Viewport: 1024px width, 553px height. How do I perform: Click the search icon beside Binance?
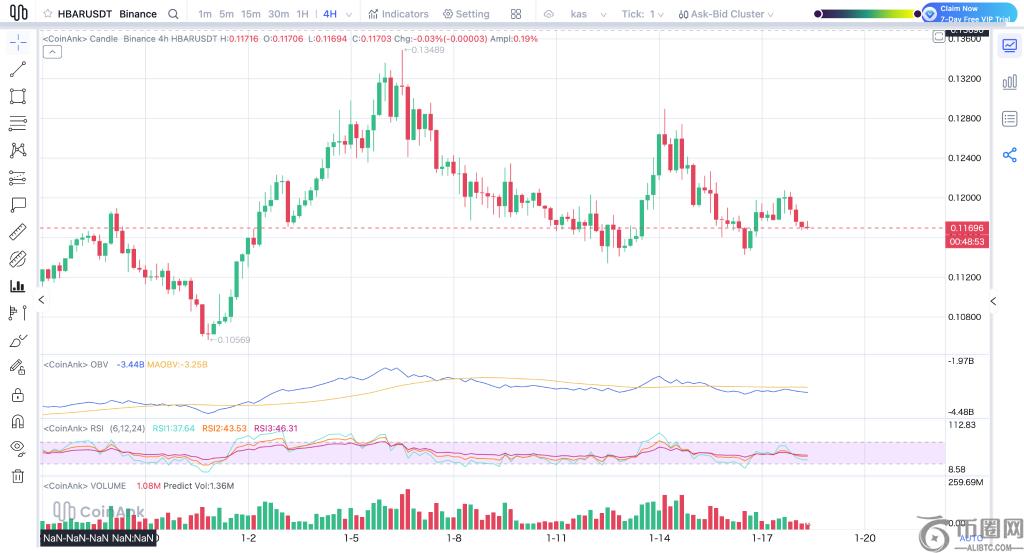(x=174, y=14)
